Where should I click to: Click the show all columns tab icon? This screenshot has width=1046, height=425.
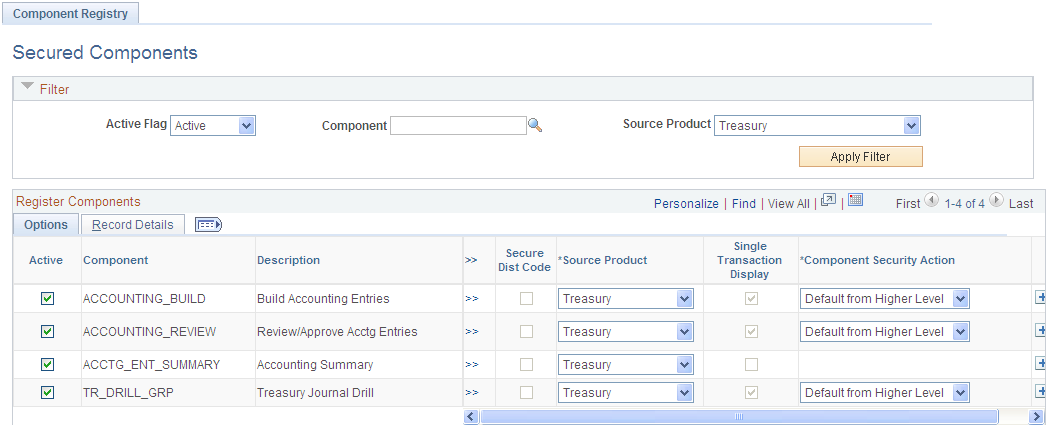click(x=208, y=225)
